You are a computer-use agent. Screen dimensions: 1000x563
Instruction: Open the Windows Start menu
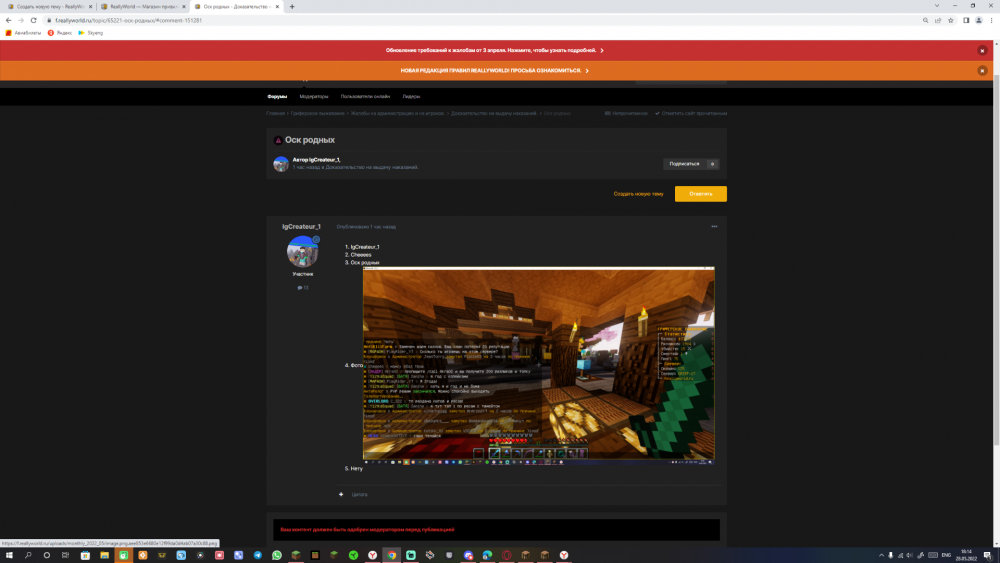9,555
